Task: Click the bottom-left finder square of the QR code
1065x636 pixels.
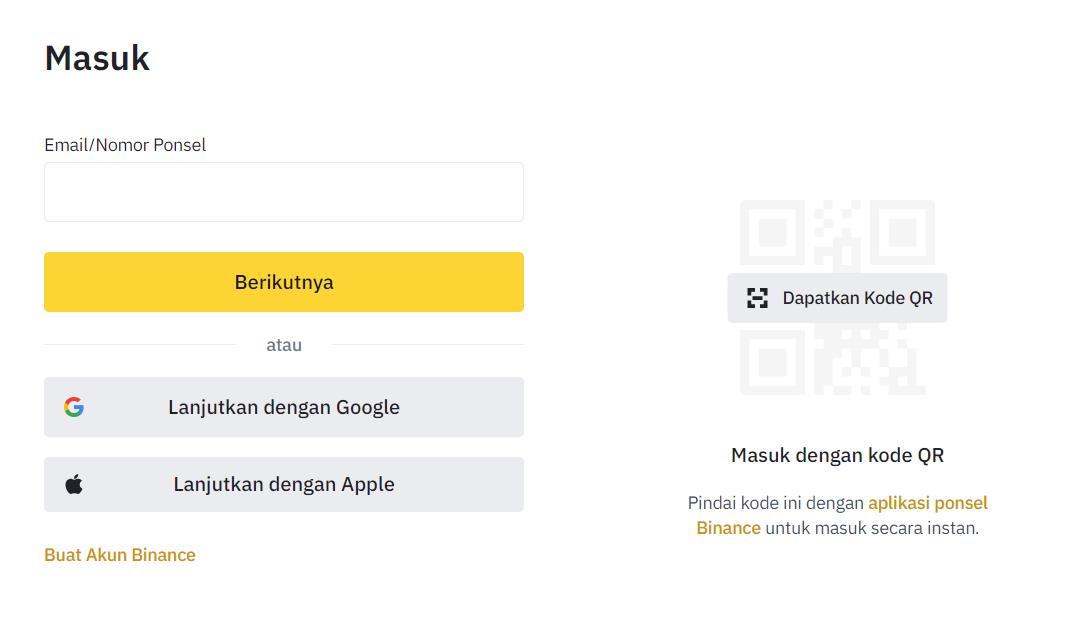Action: pos(772,362)
